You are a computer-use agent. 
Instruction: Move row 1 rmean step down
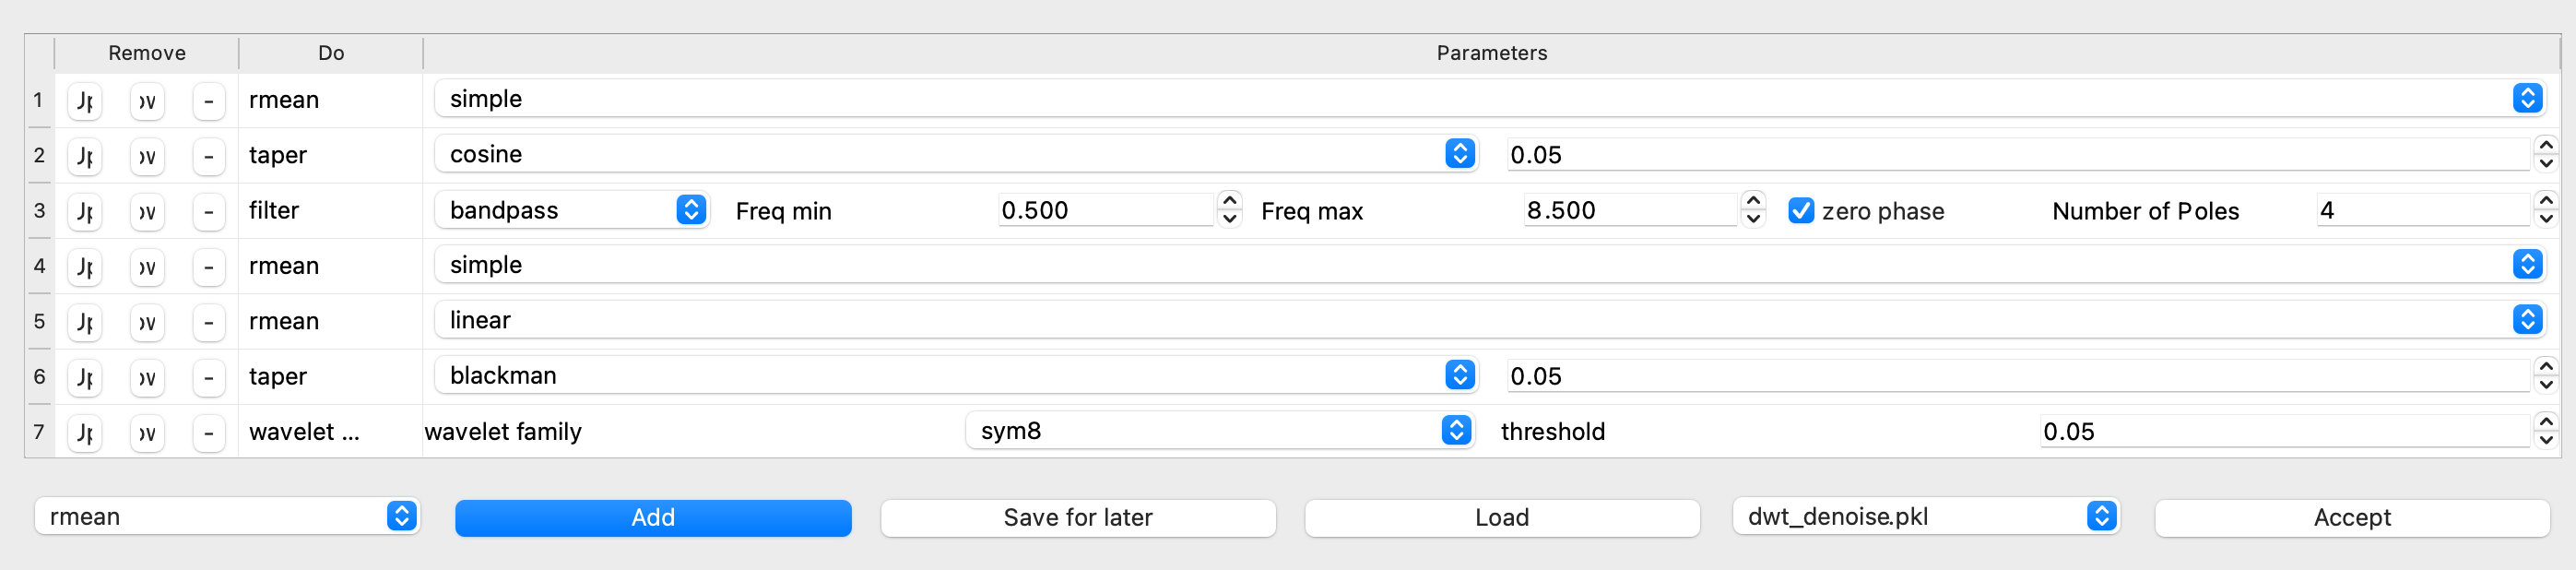pos(147,101)
